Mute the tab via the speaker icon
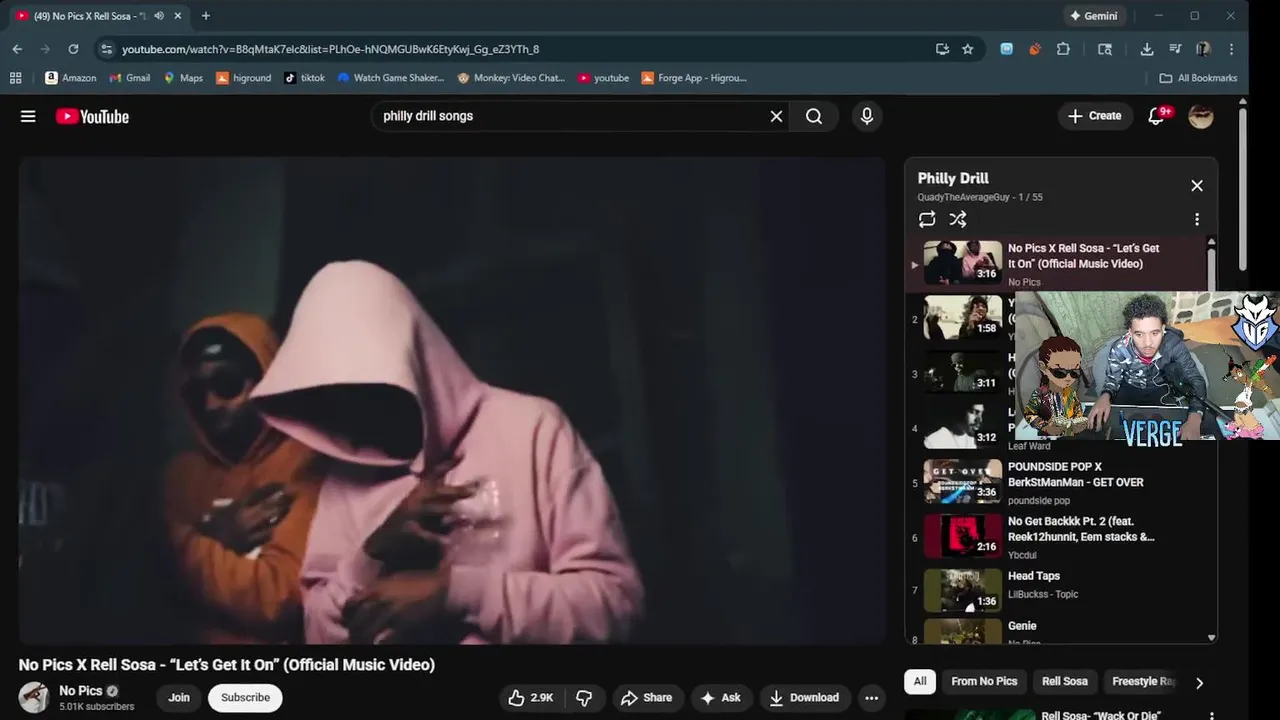Screen dimensions: 1280x720 pos(159,16)
